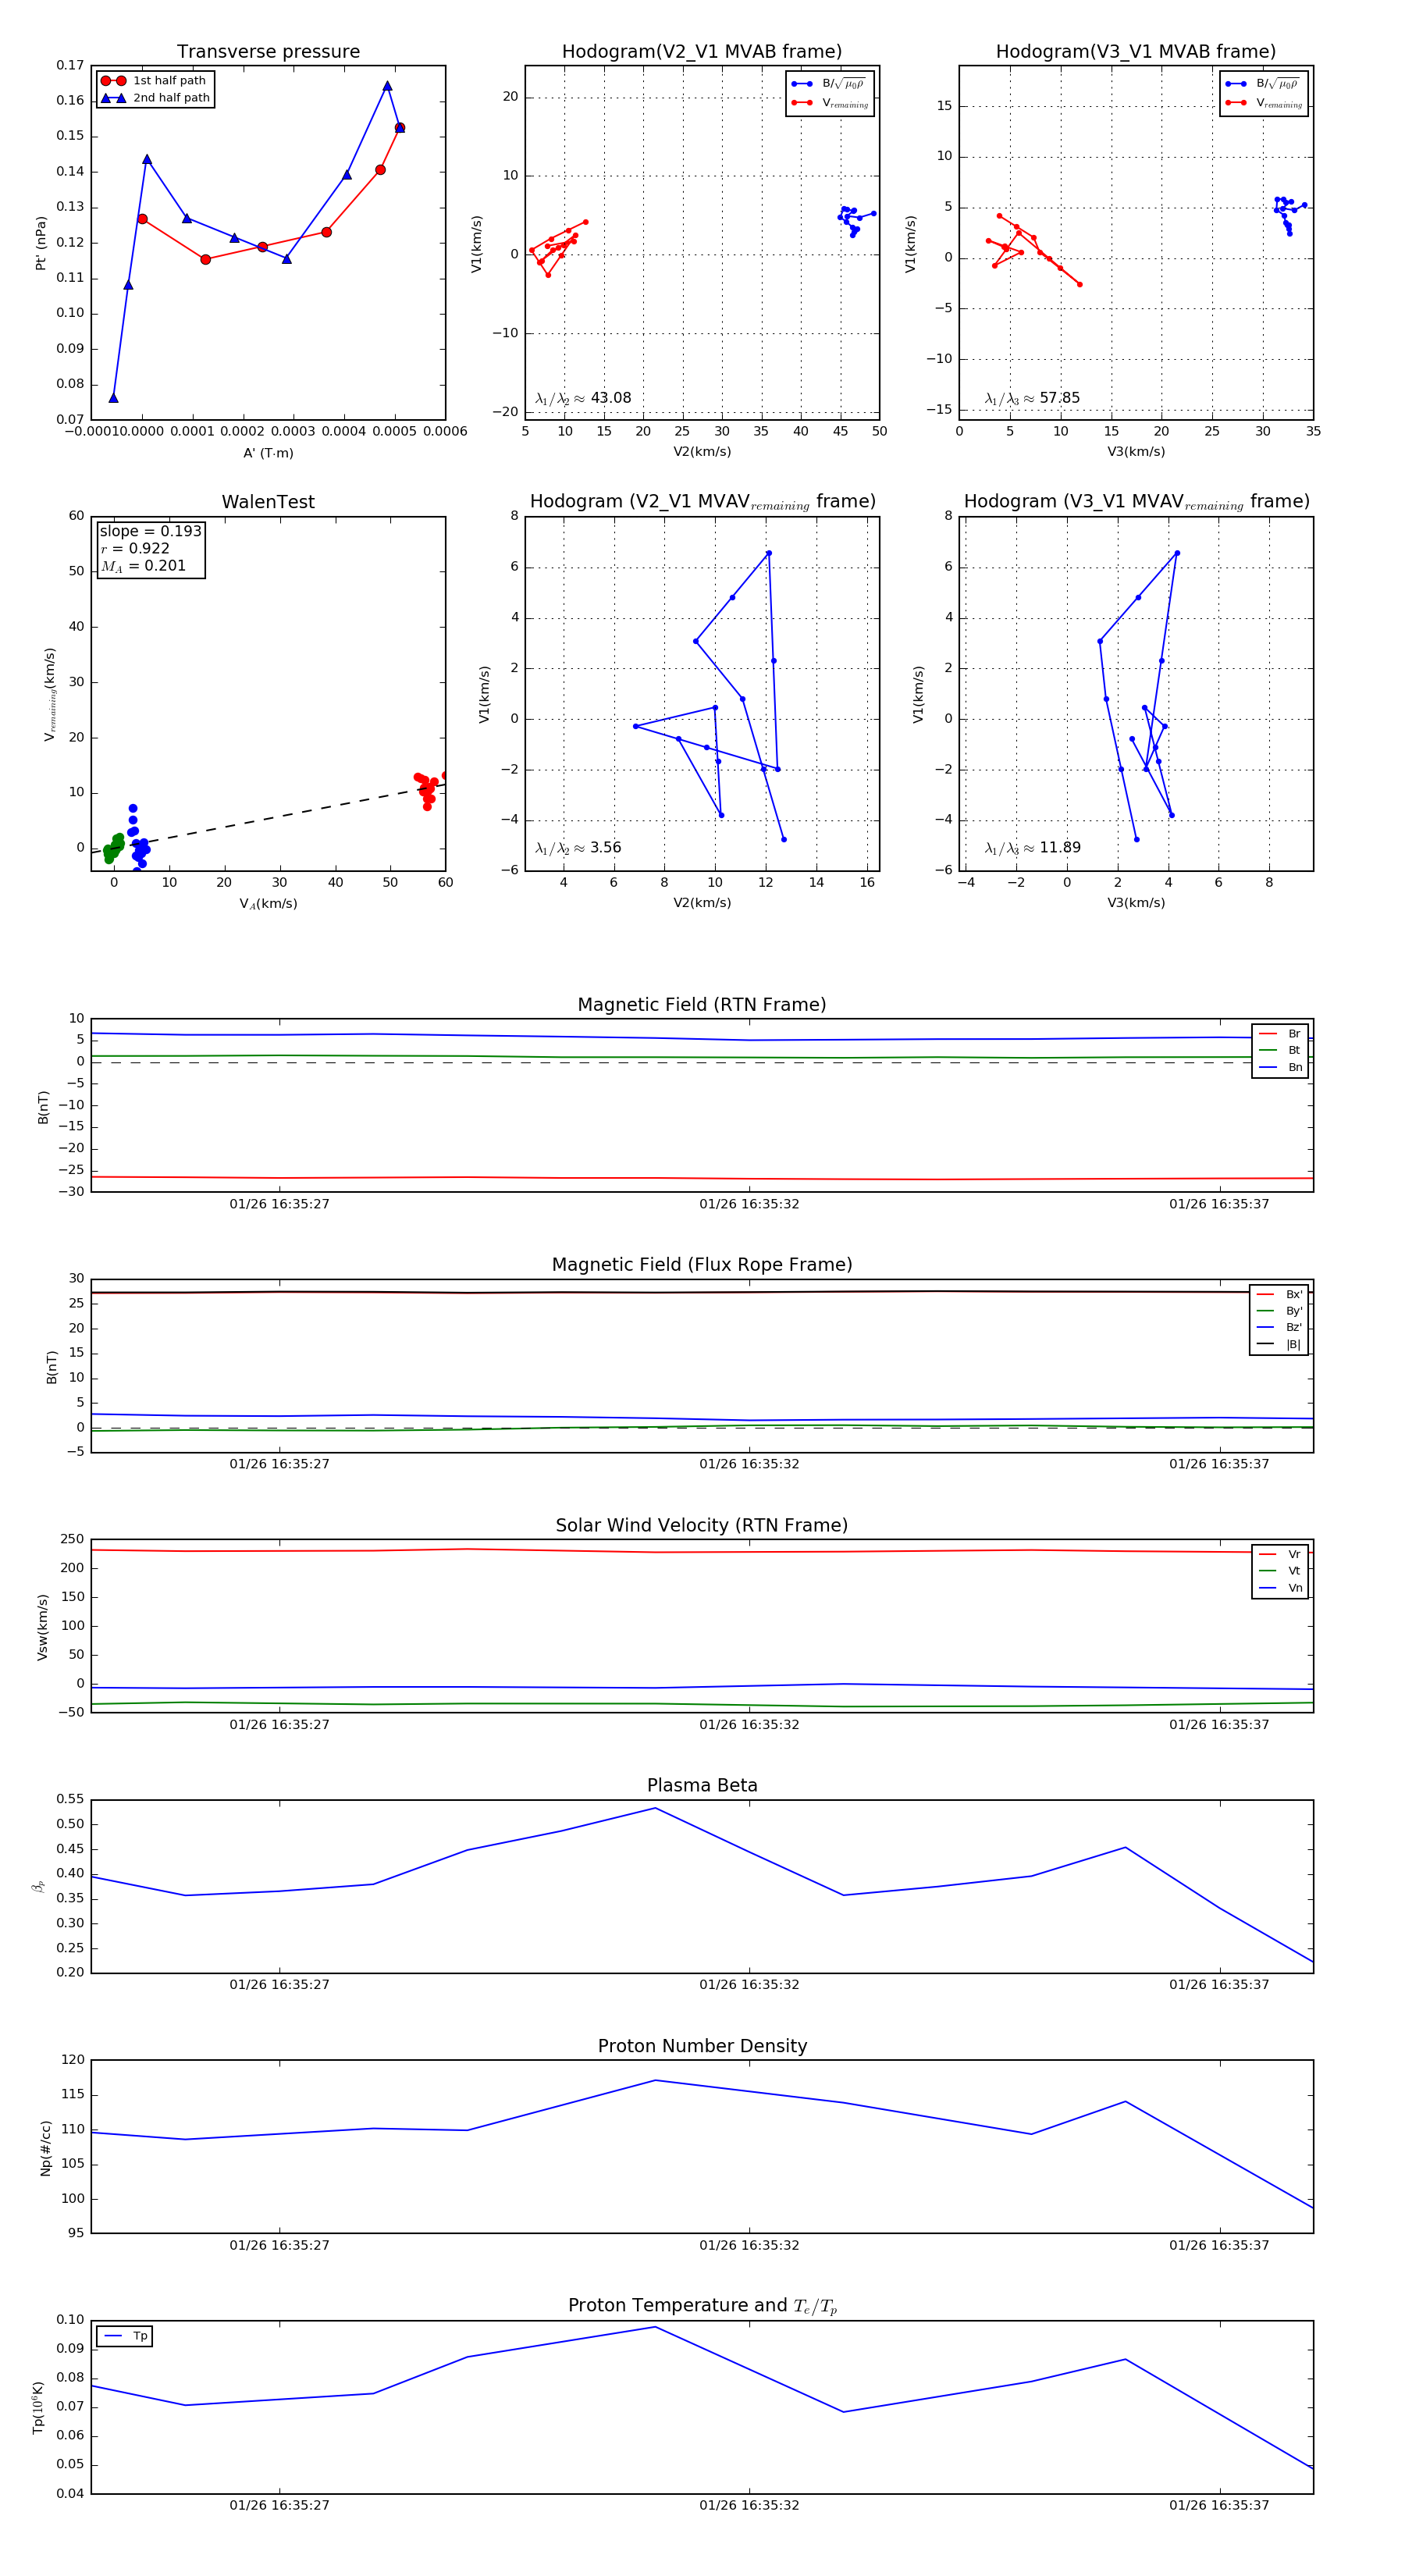Click the 'Bt' legend entry

point(1280,1050)
